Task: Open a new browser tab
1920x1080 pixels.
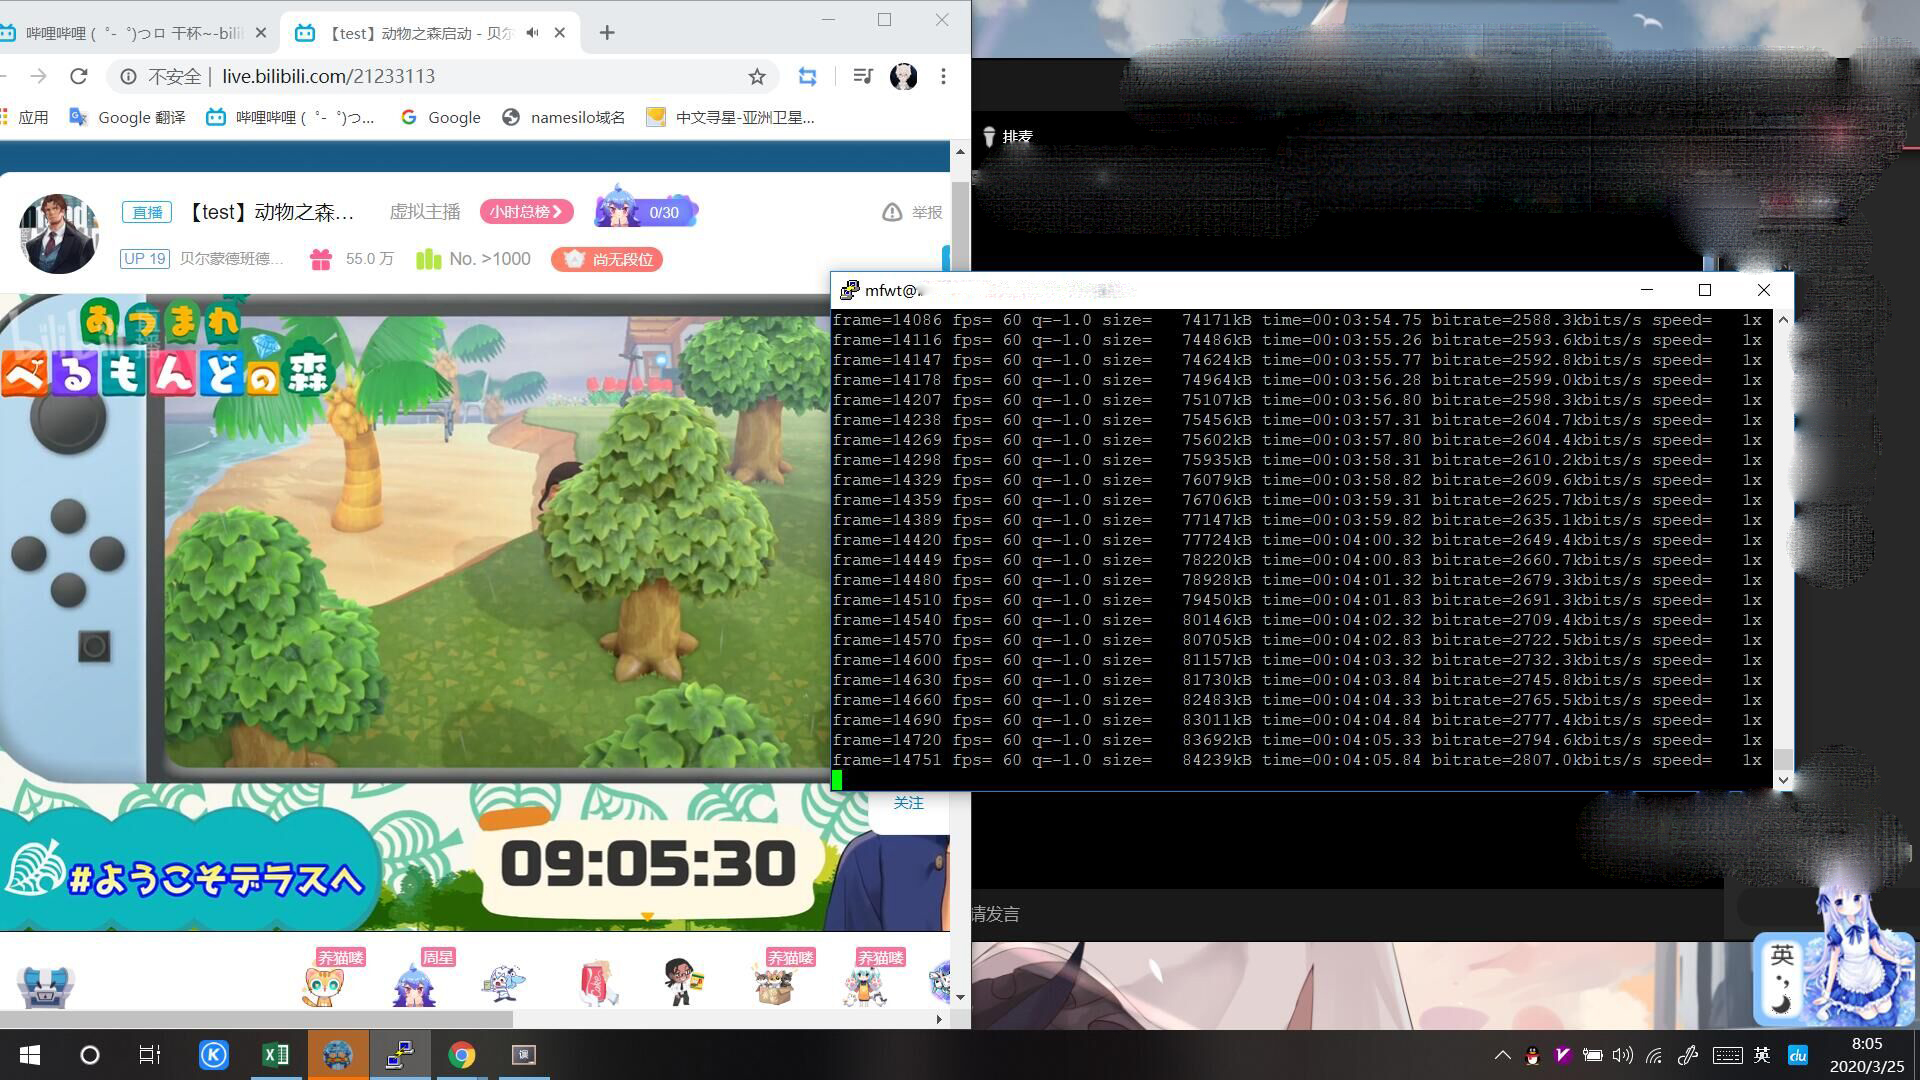Action: pos(607,33)
